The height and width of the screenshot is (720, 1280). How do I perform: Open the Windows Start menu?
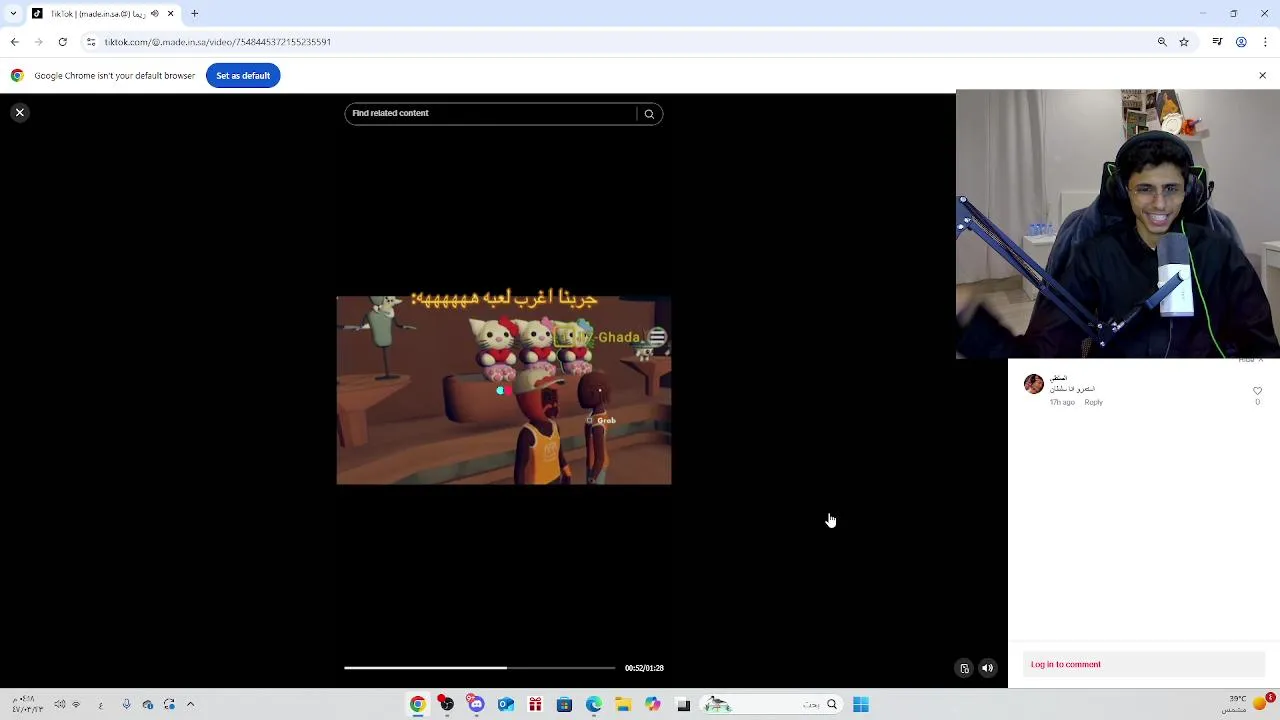[x=861, y=705]
